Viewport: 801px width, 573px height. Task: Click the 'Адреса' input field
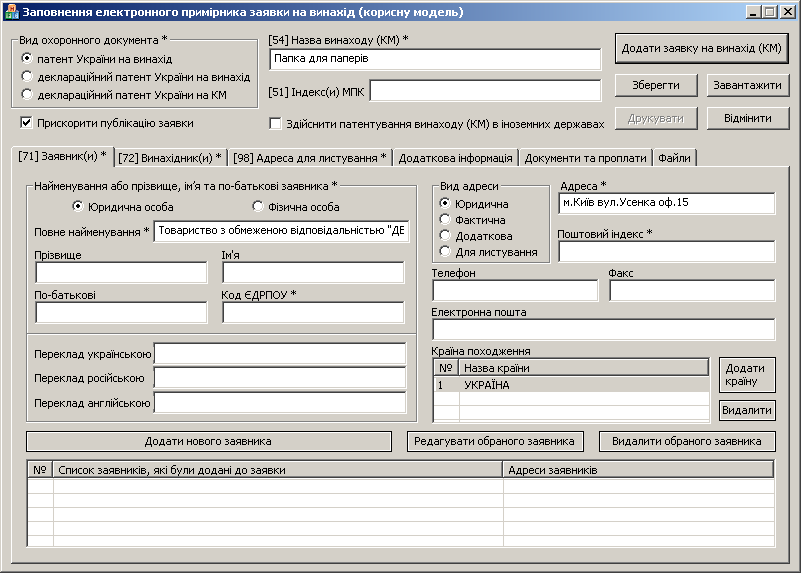(x=667, y=203)
